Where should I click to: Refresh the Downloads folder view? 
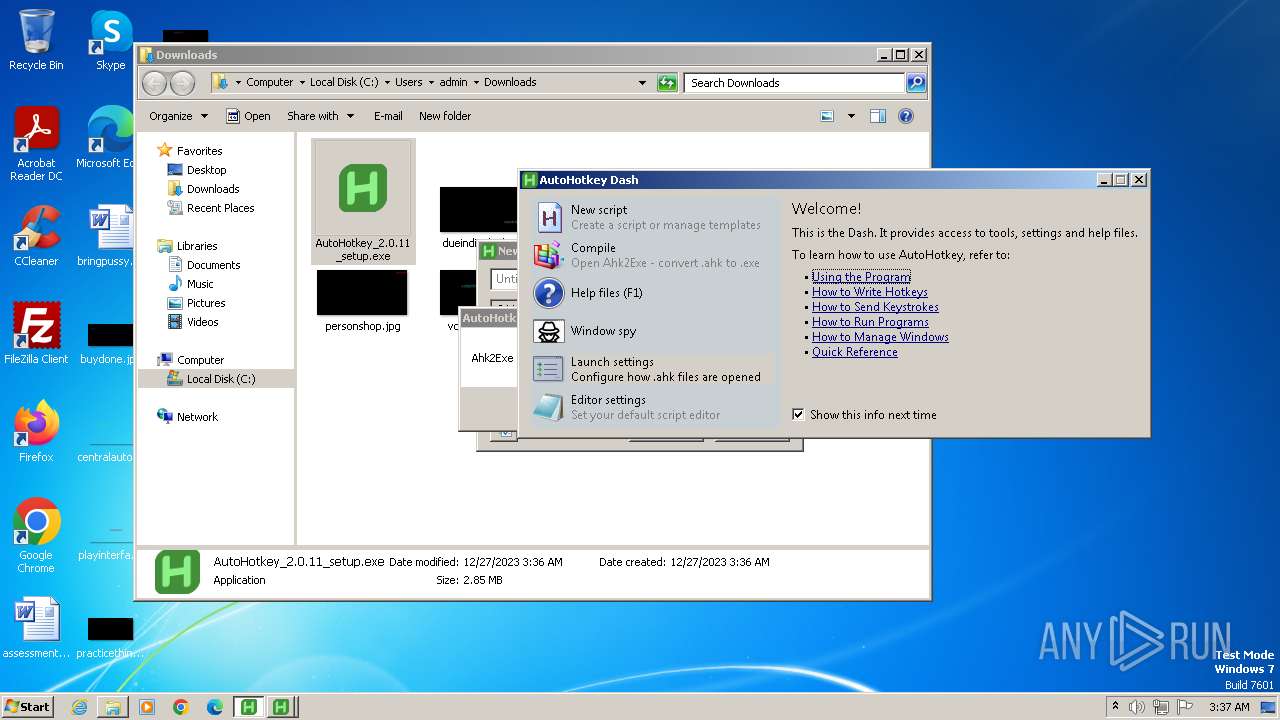667,83
